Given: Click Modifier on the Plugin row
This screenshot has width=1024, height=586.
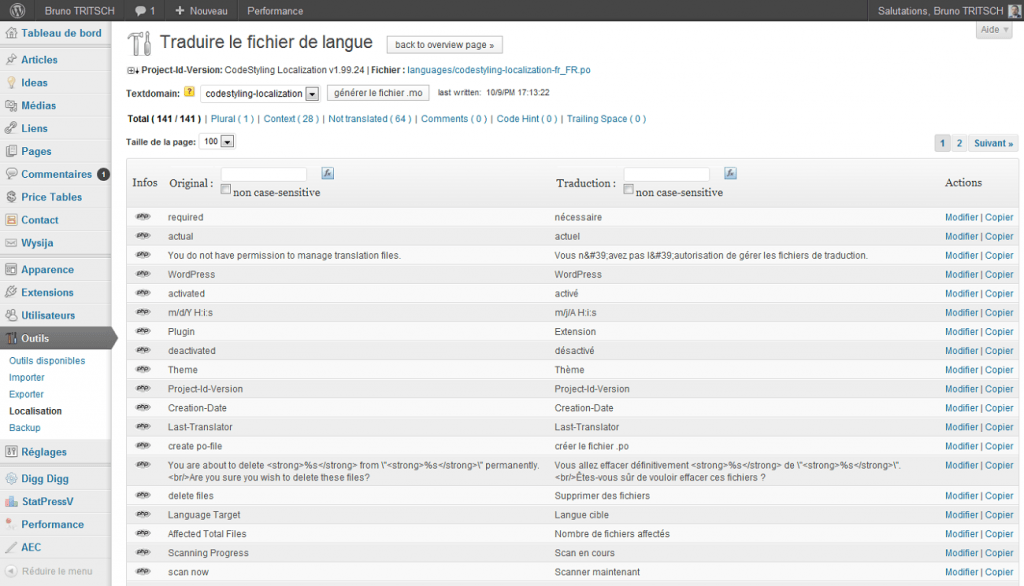Looking at the screenshot, I should tap(961, 331).
